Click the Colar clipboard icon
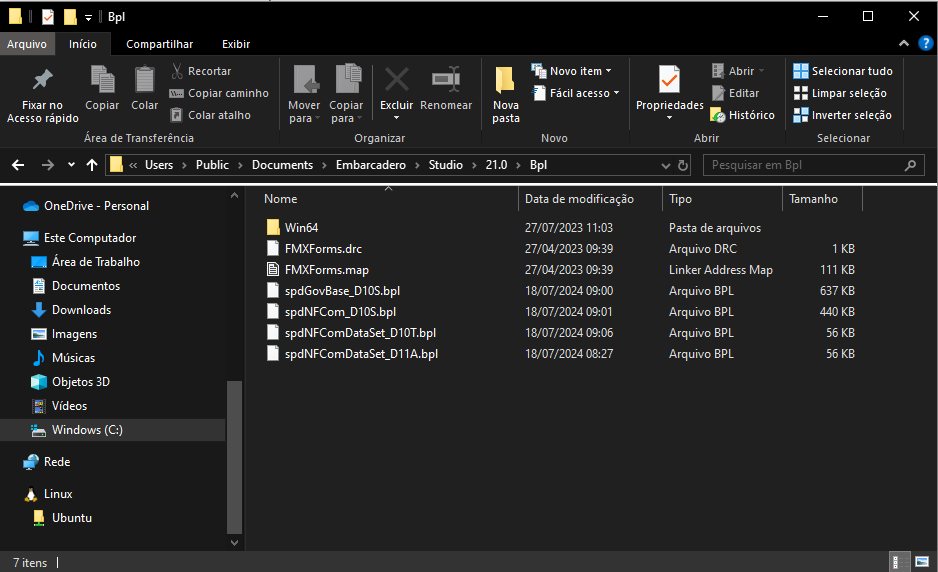Screen dimensions: 938x572 coord(145,80)
